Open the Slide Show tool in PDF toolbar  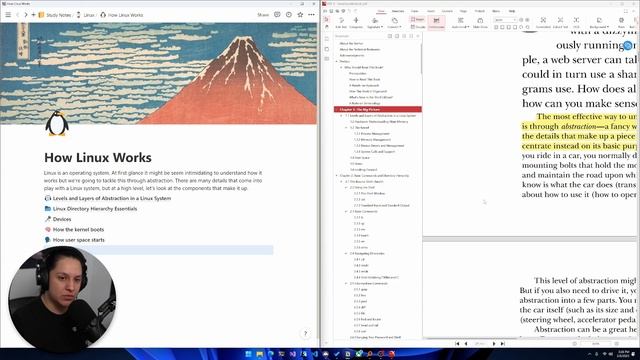480,22
